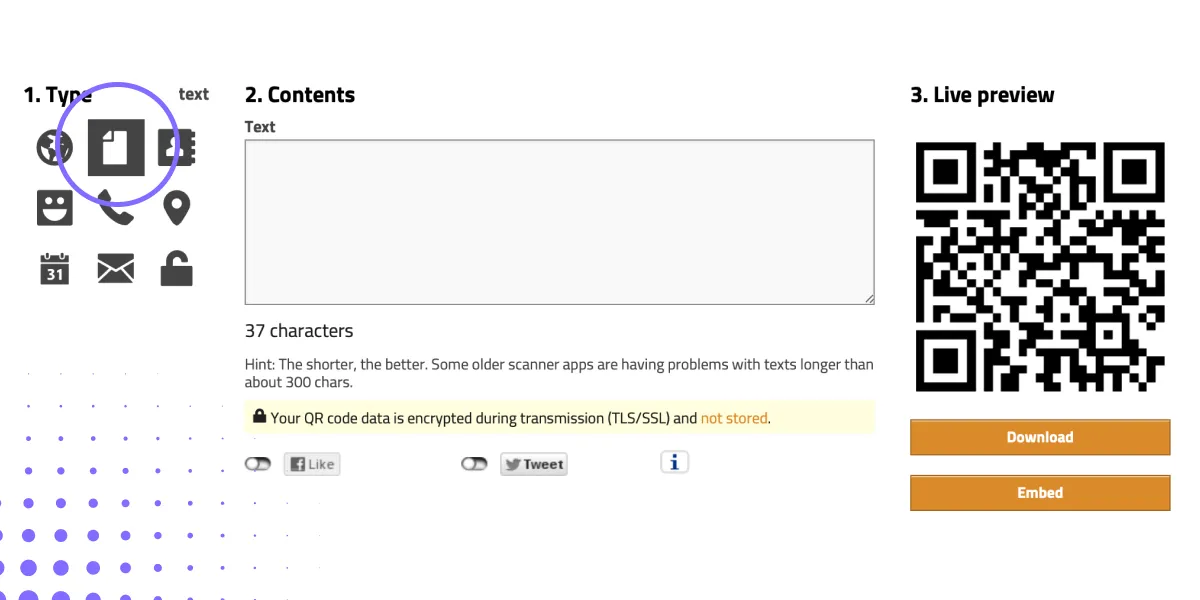Enable the Facebook Like toggle switch
1200x600 pixels.
[258, 463]
